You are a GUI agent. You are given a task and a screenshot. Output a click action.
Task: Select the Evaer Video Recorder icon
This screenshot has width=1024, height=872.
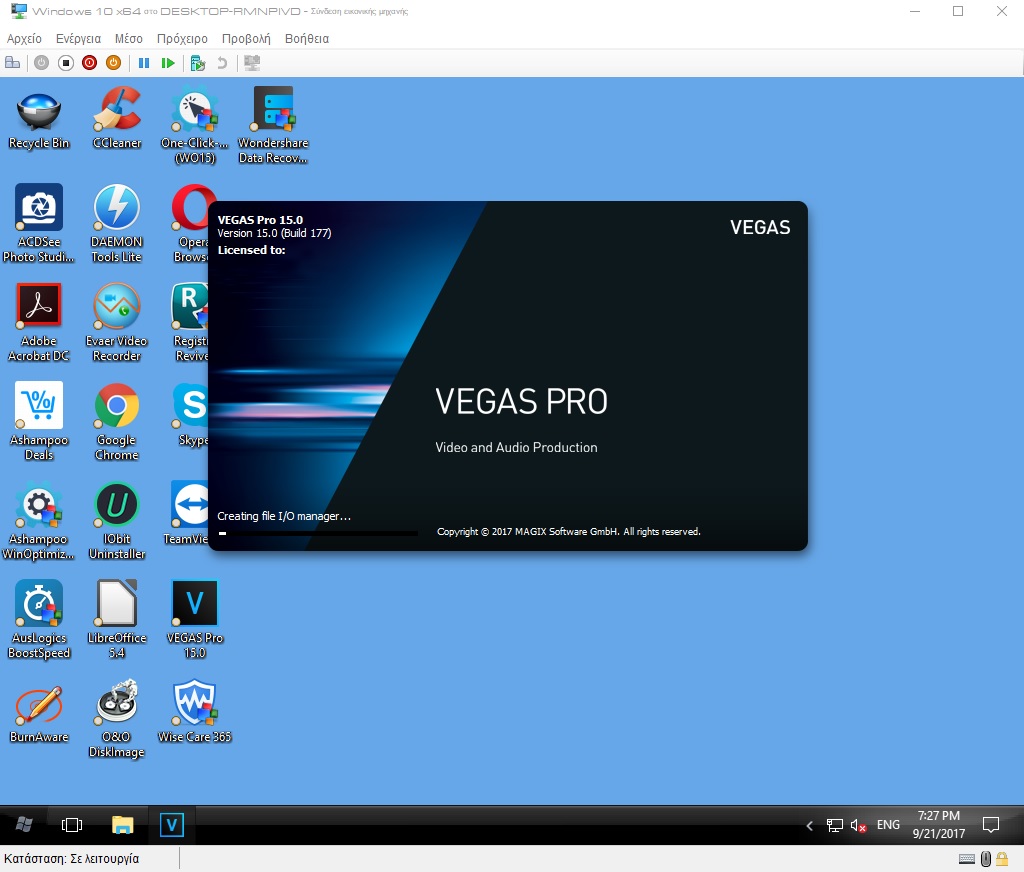pyautogui.click(x=116, y=323)
